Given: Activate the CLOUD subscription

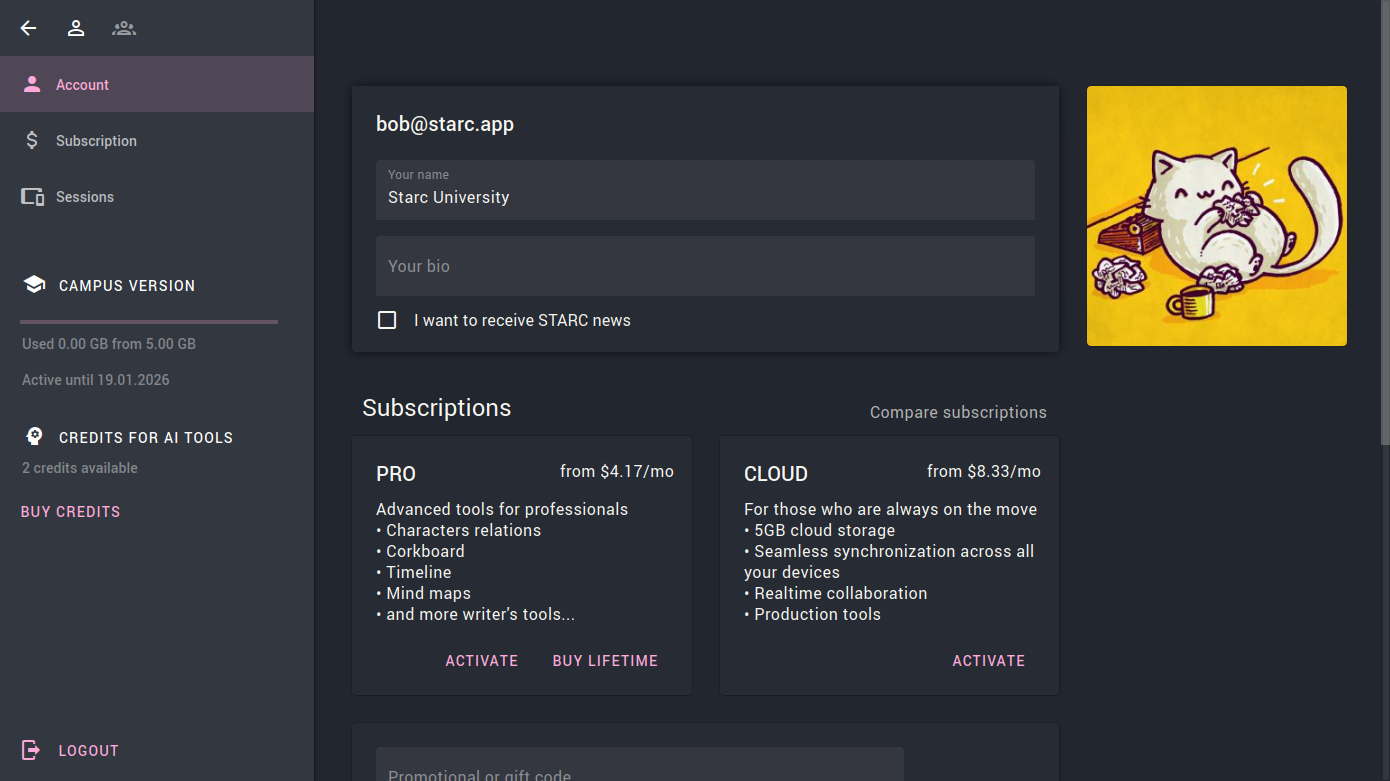Looking at the screenshot, I should coord(988,660).
